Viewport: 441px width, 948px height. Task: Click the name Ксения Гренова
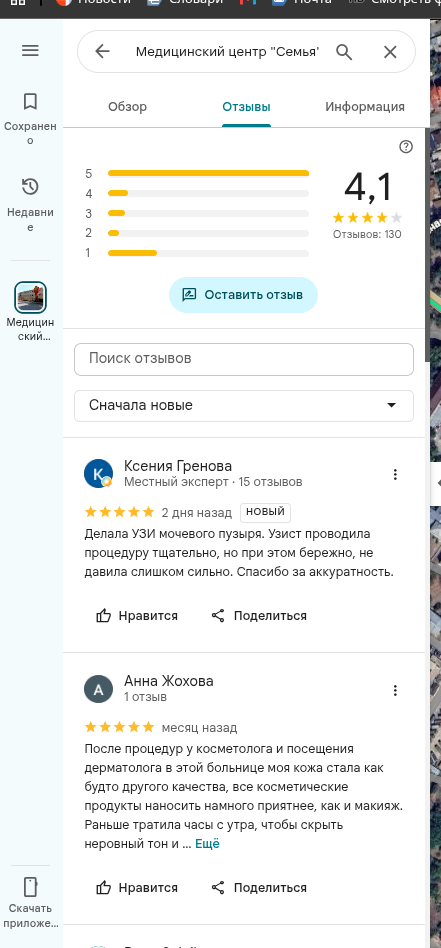pos(178,466)
